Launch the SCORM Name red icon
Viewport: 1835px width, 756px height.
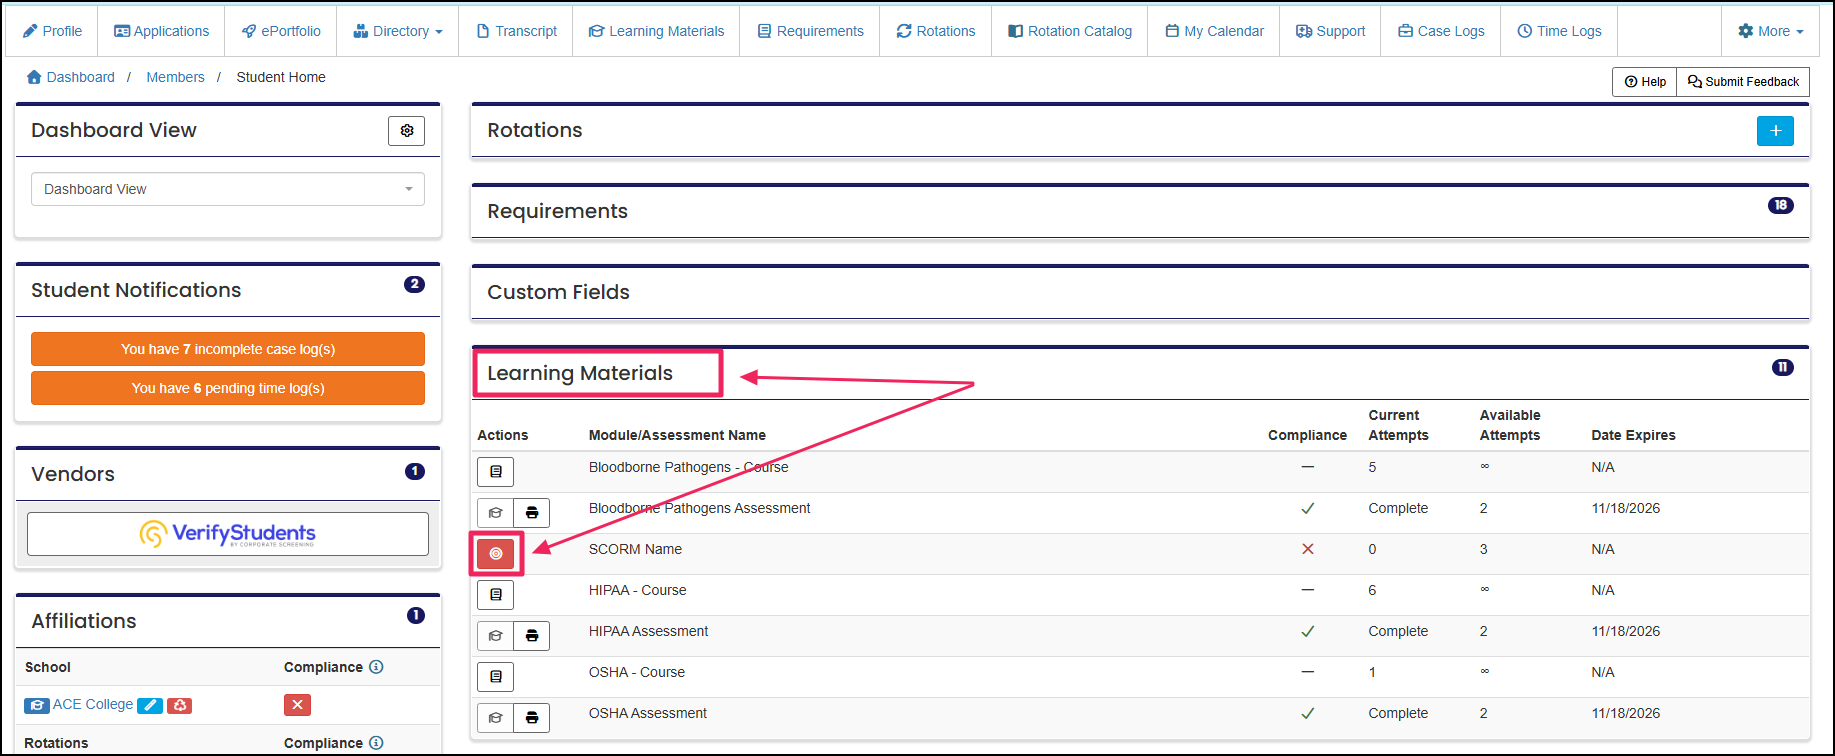click(495, 553)
